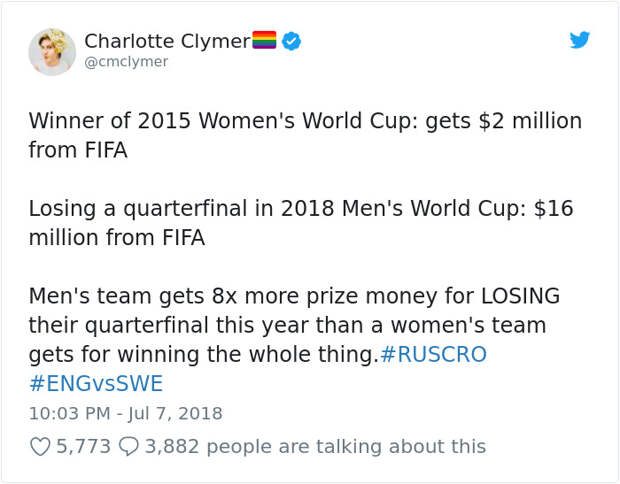The image size is (620, 484).
Task: Click the capitalized word LOSING in the tweet
Action: tap(520, 296)
